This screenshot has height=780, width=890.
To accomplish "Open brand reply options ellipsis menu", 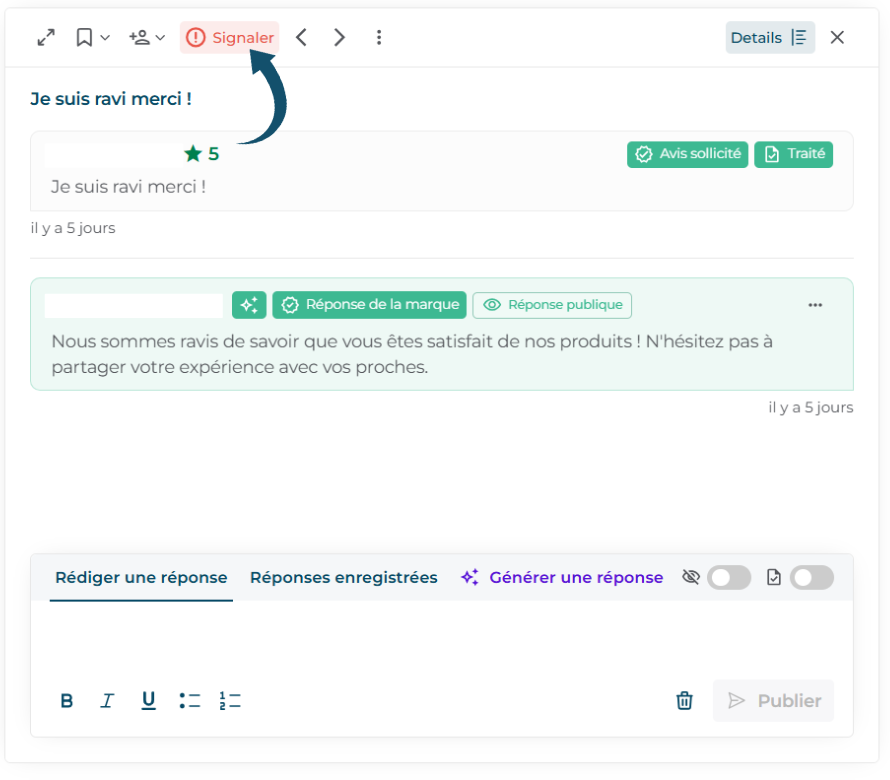I will pos(815,305).
